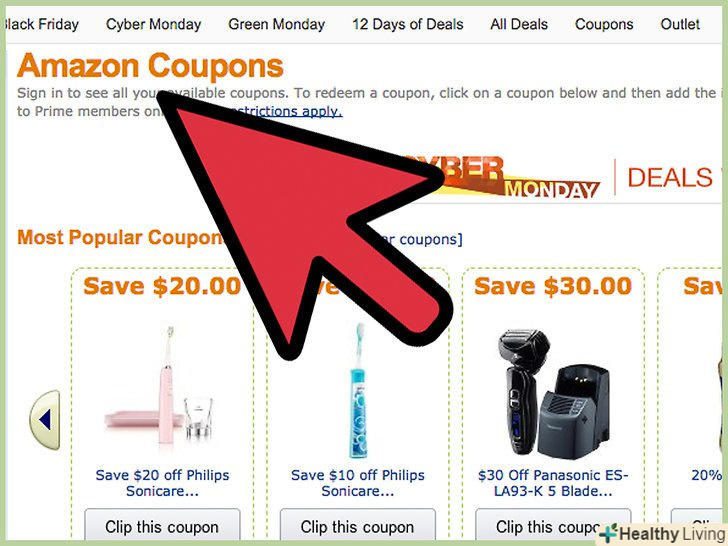The image size is (728, 546).
Task: Click the Healthy Living logo watermark
Action: click(x=663, y=533)
